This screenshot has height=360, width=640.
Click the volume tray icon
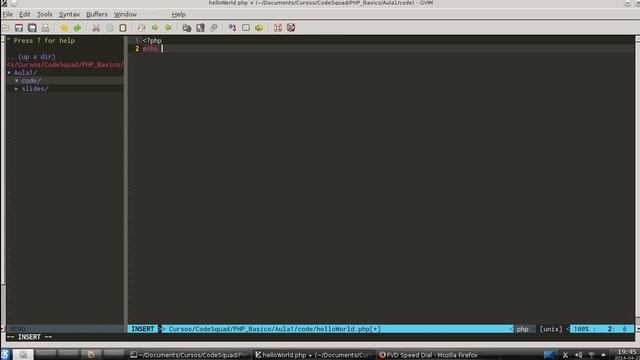coord(578,355)
